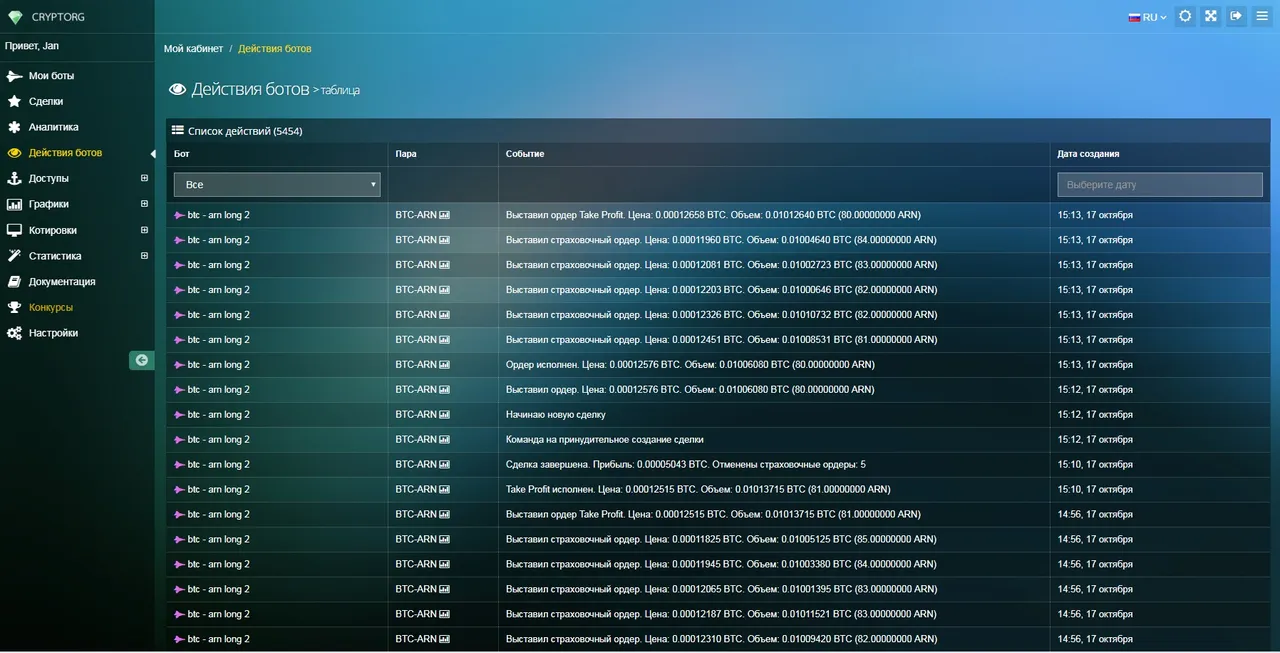The width and height of the screenshot is (1280, 653).
Task: Open the gear settings icon in top bar
Action: (1185, 16)
